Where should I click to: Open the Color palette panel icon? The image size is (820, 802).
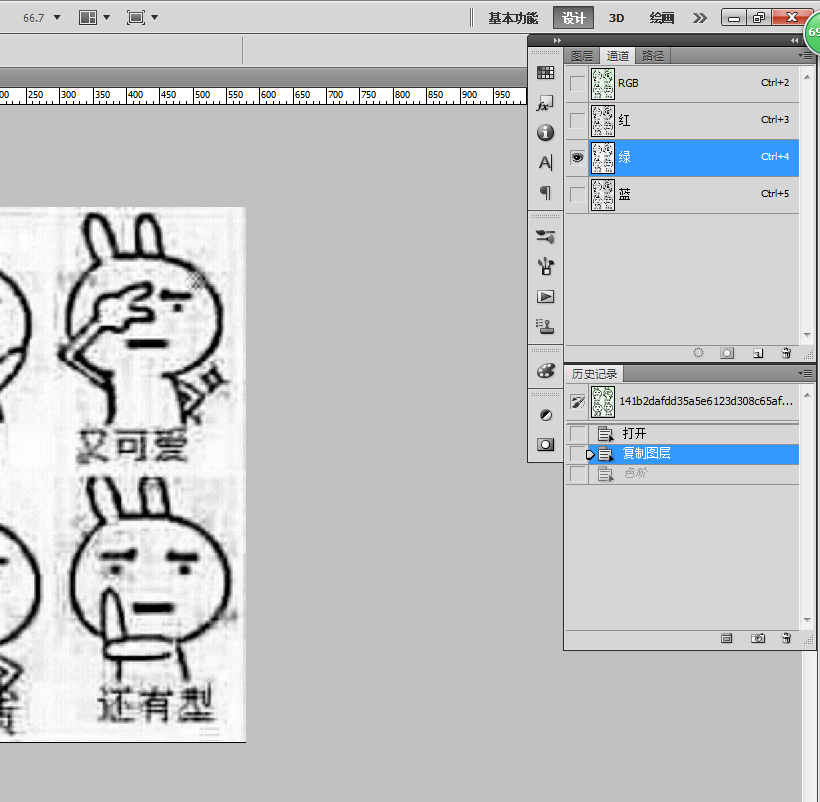click(545, 371)
